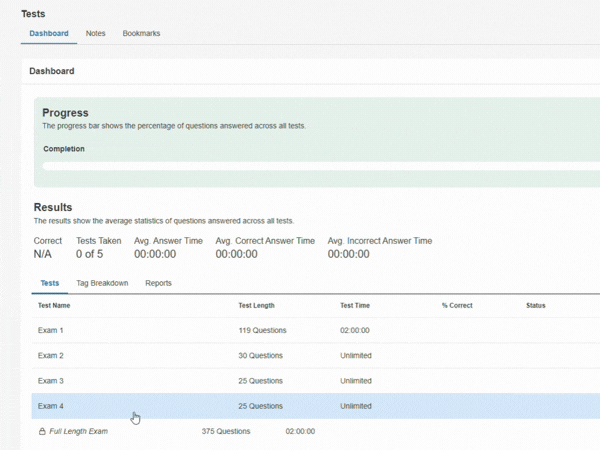Click the % Correct column header
The image size is (600, 450).
click(457, 305)
